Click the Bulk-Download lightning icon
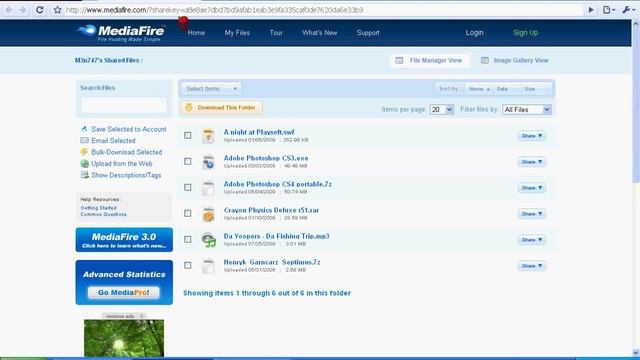 [x=84, y=152]
